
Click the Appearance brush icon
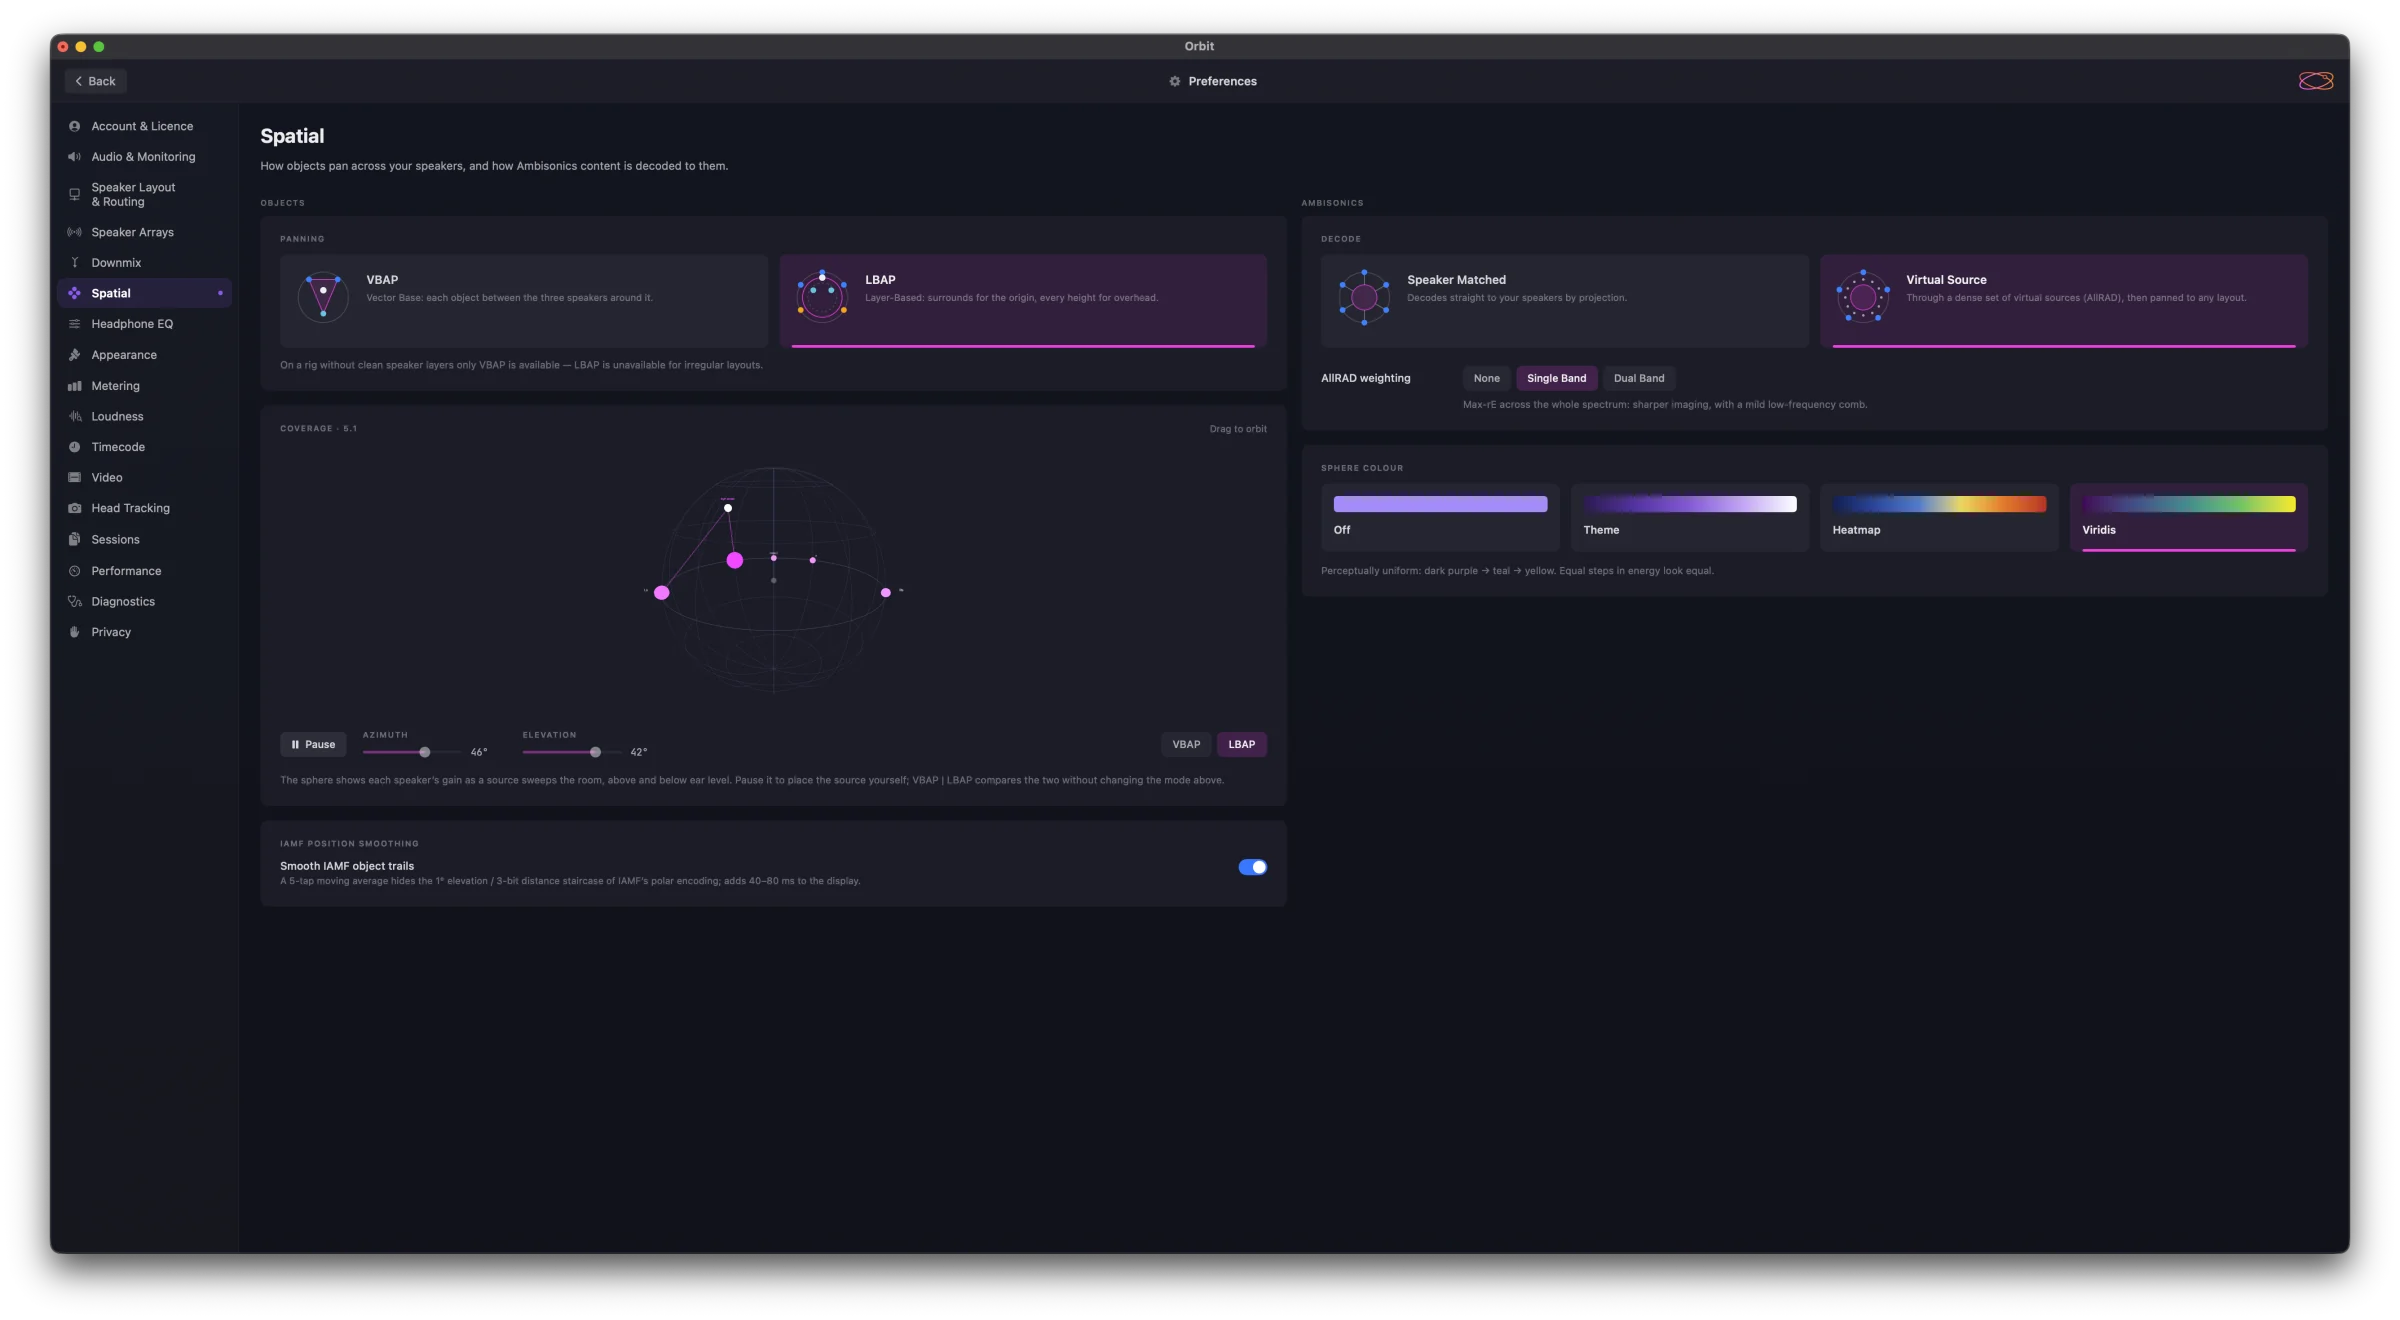coord(74,355)
